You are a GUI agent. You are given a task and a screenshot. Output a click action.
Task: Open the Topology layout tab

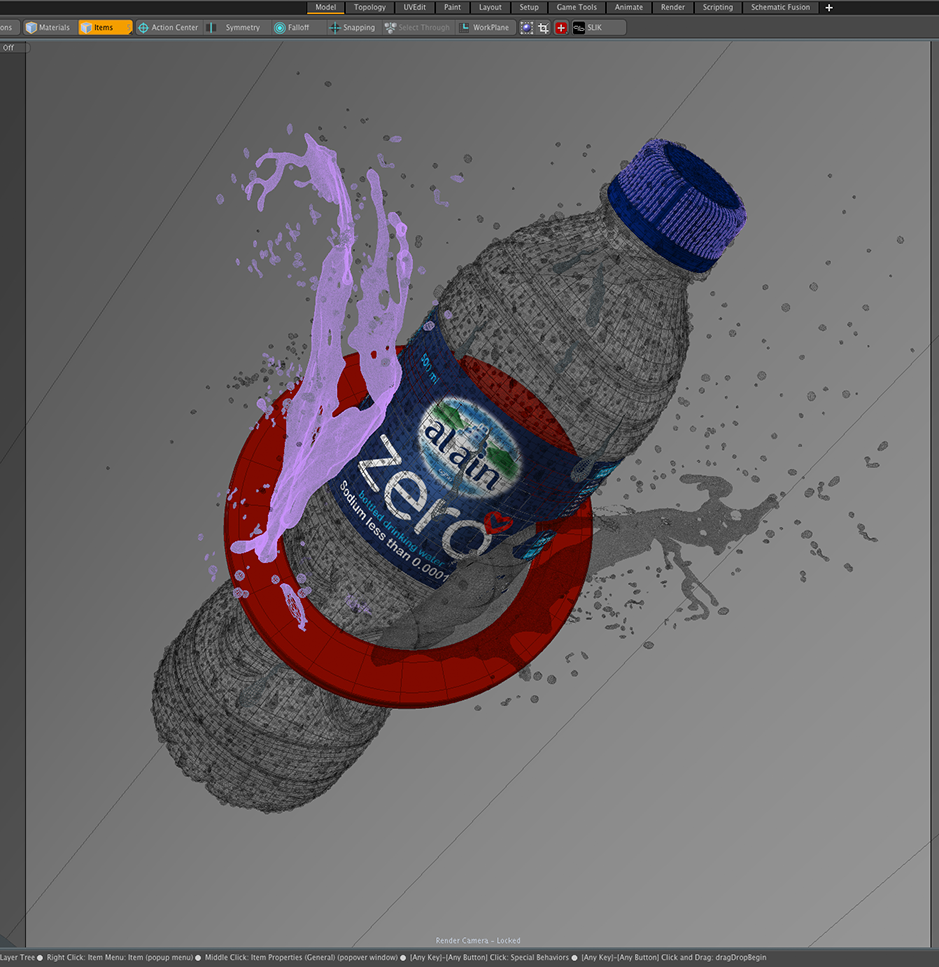369,7
